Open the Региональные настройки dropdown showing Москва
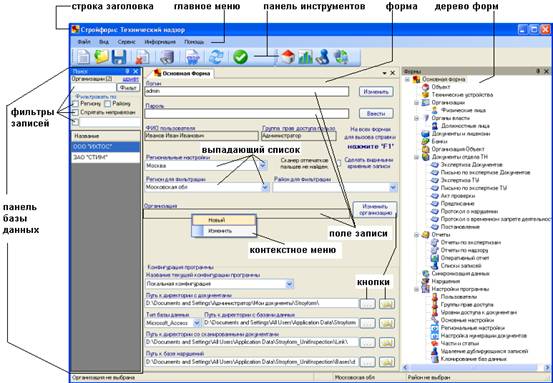The width and height of the screenshot is (553, 383). (x=263, y=165)
